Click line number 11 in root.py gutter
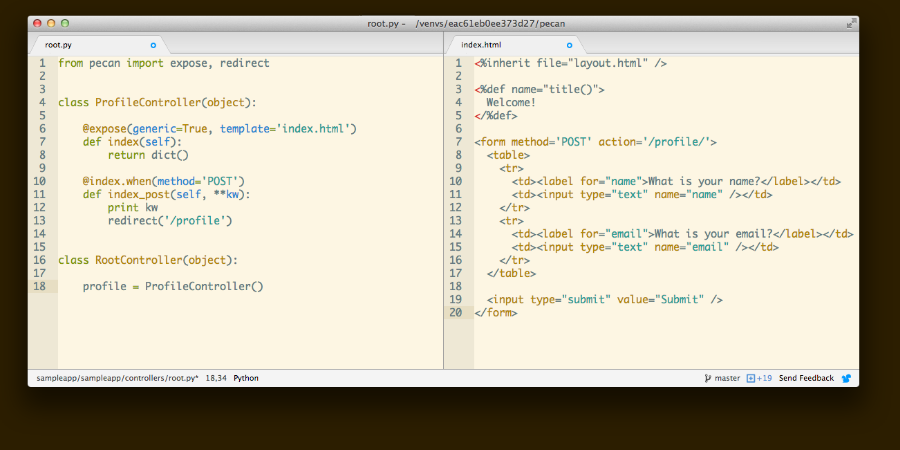 point(40,194)
